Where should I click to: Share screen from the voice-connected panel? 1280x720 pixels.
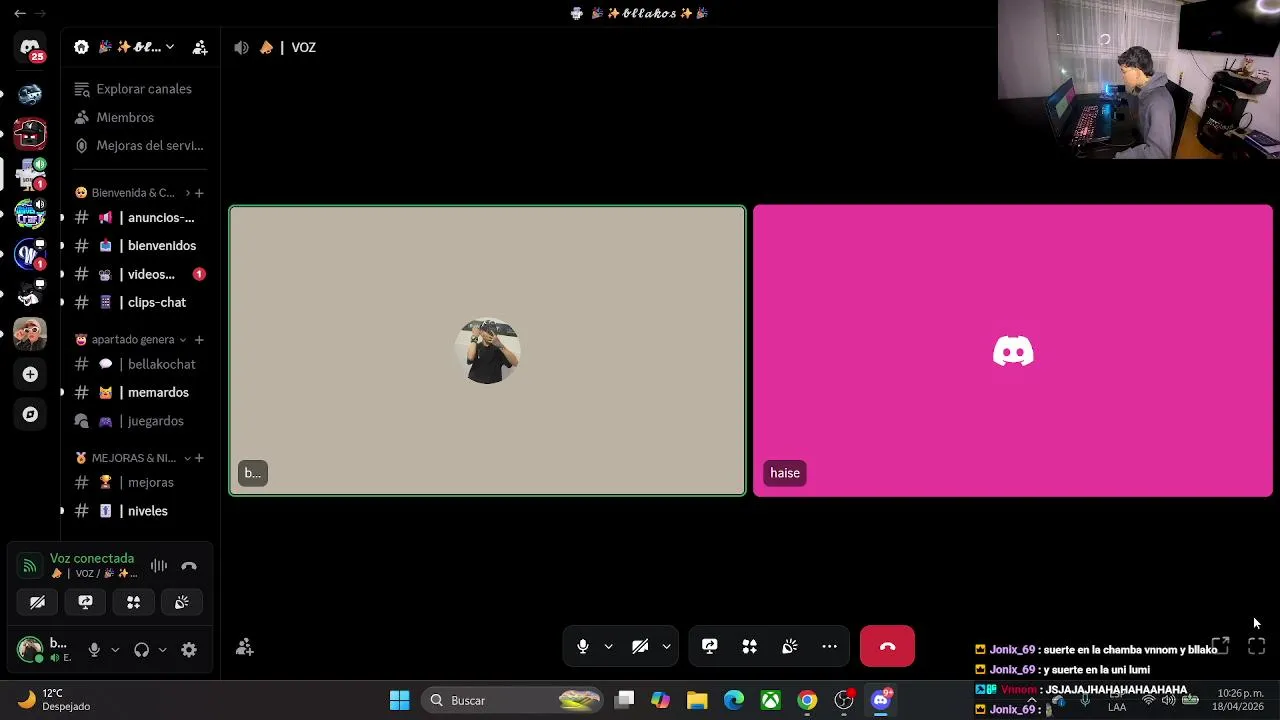point(85,602)
